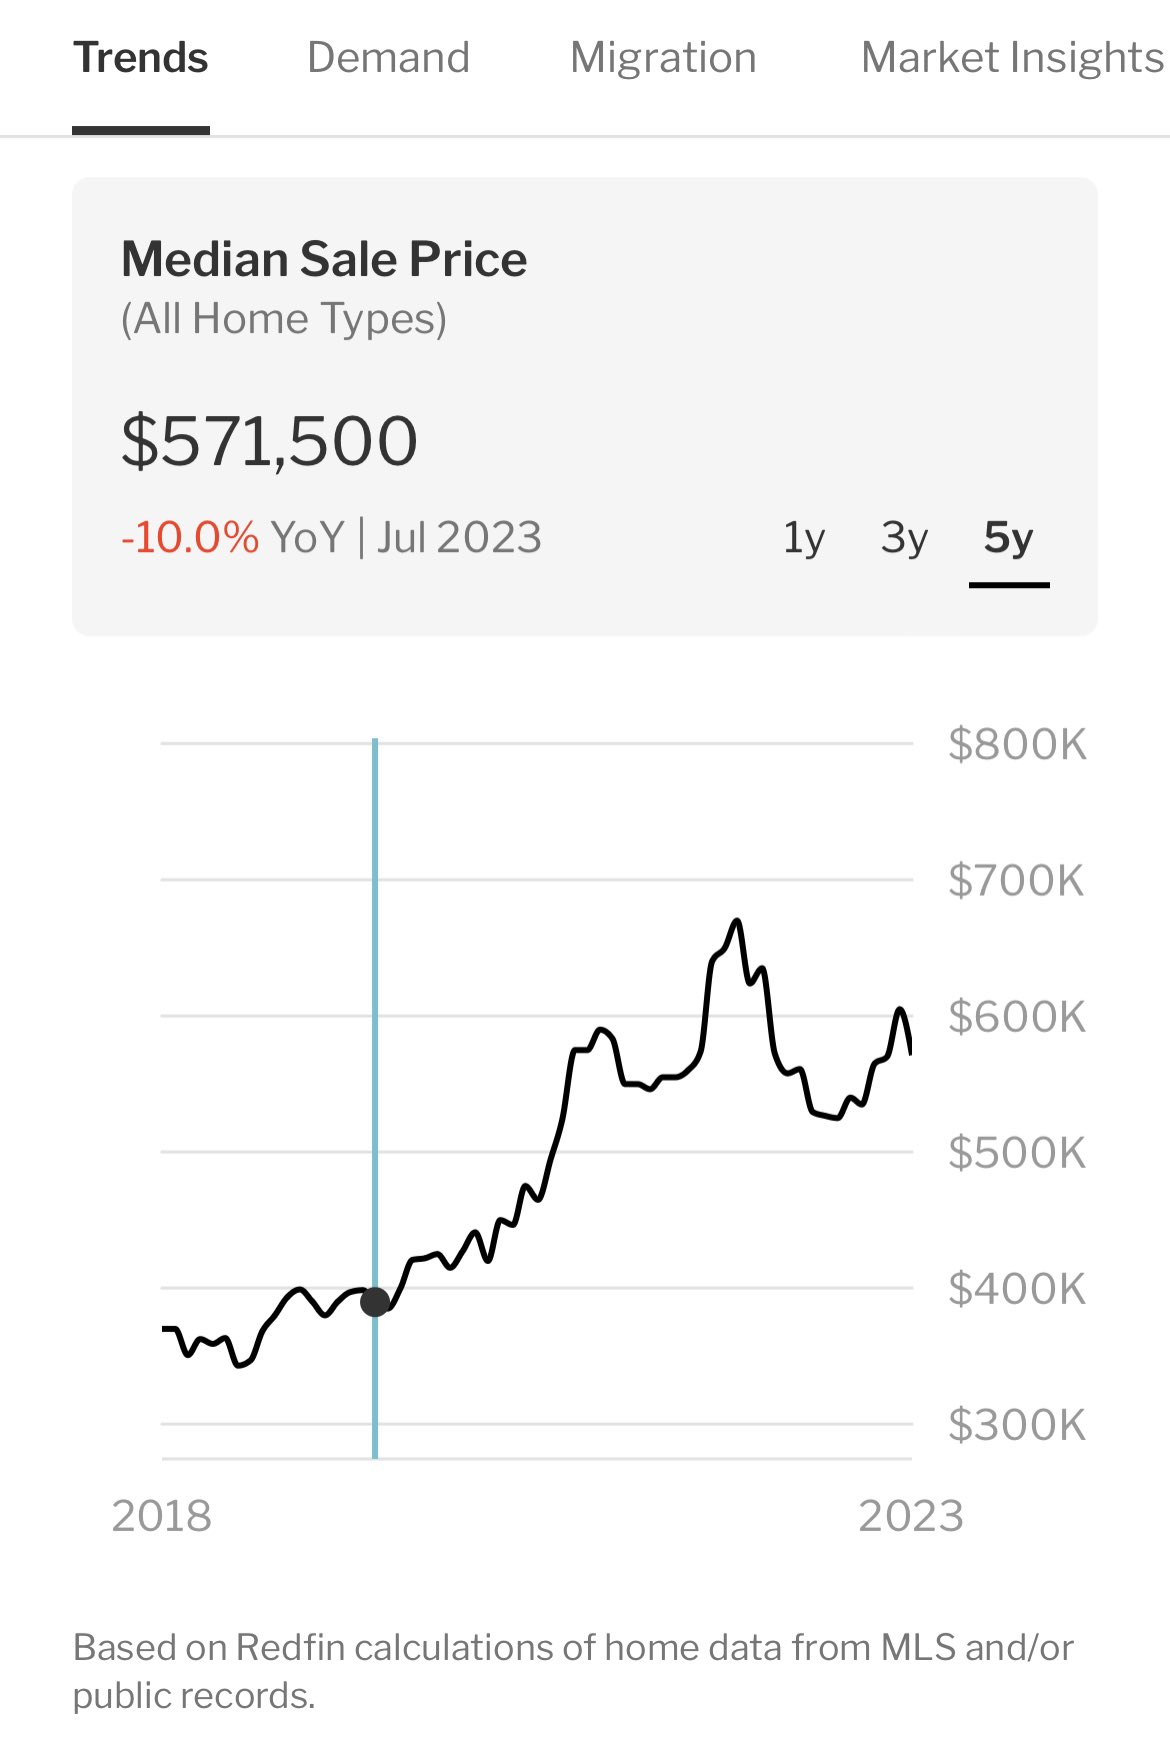Tap the $571,500 price value
1170x1743 pixels.
tap(270, 441)
